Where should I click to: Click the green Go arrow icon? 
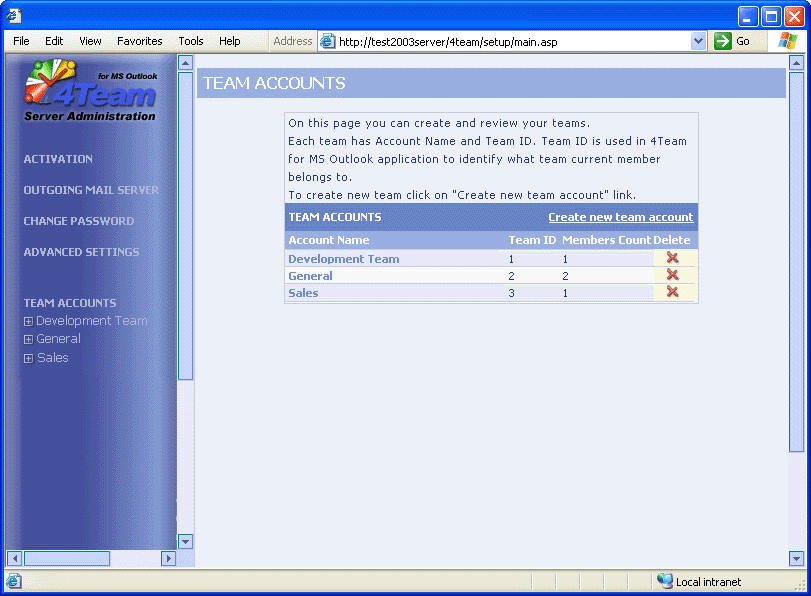click(723, 41)
